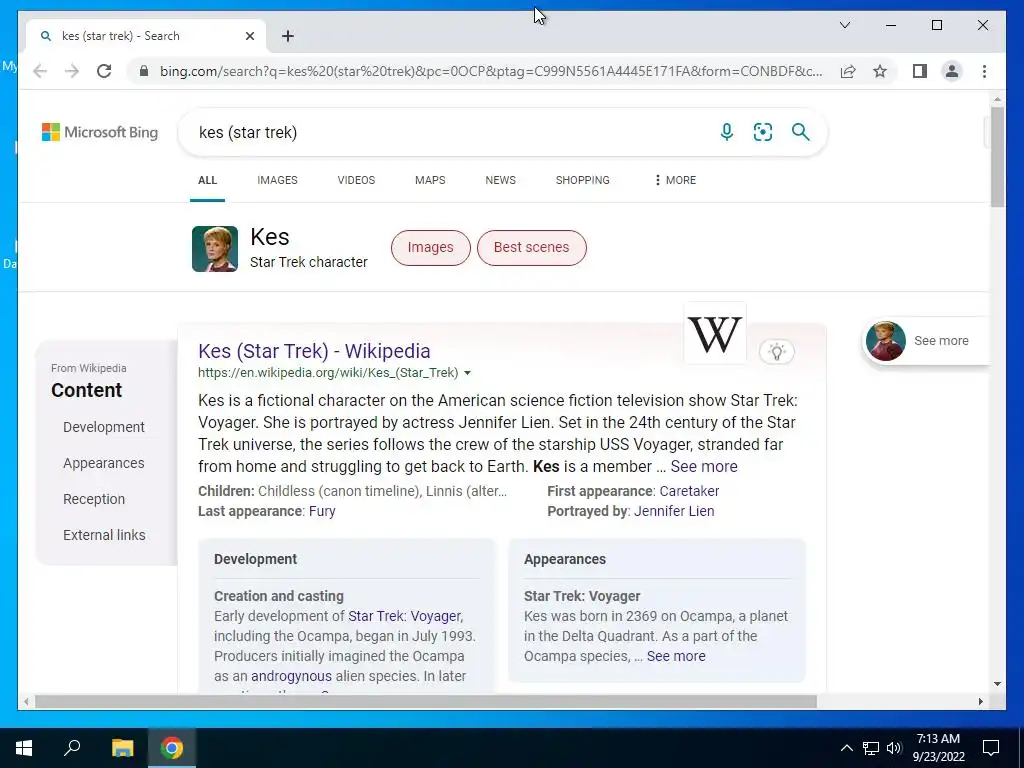1024x768 pixels.
Task: Click the padlock site info icon
Action: pyautogui.click(x=144, y=71)
